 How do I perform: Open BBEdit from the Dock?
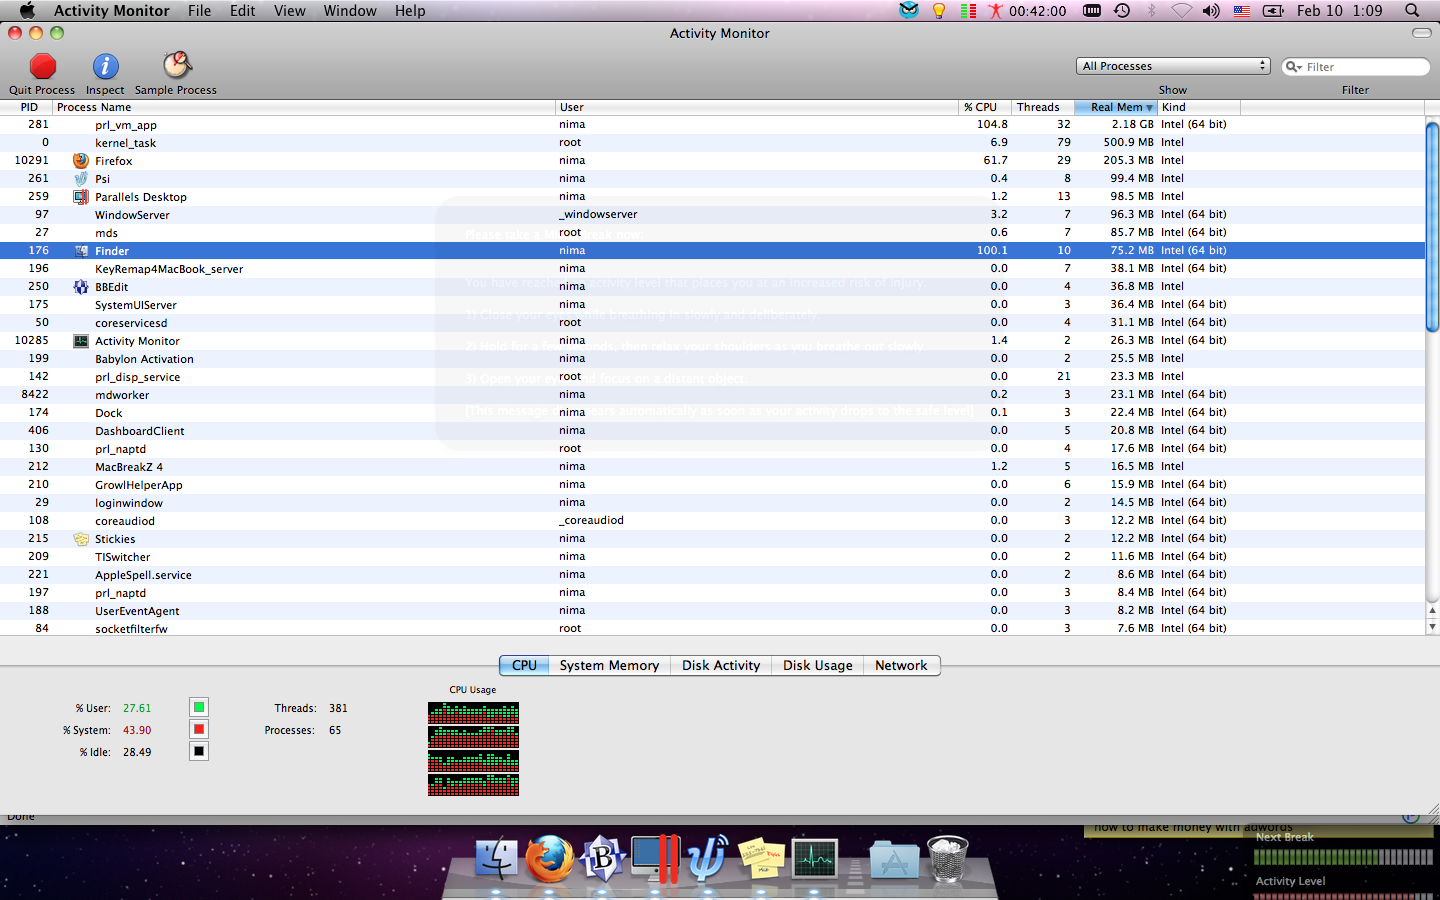point(602,858)
